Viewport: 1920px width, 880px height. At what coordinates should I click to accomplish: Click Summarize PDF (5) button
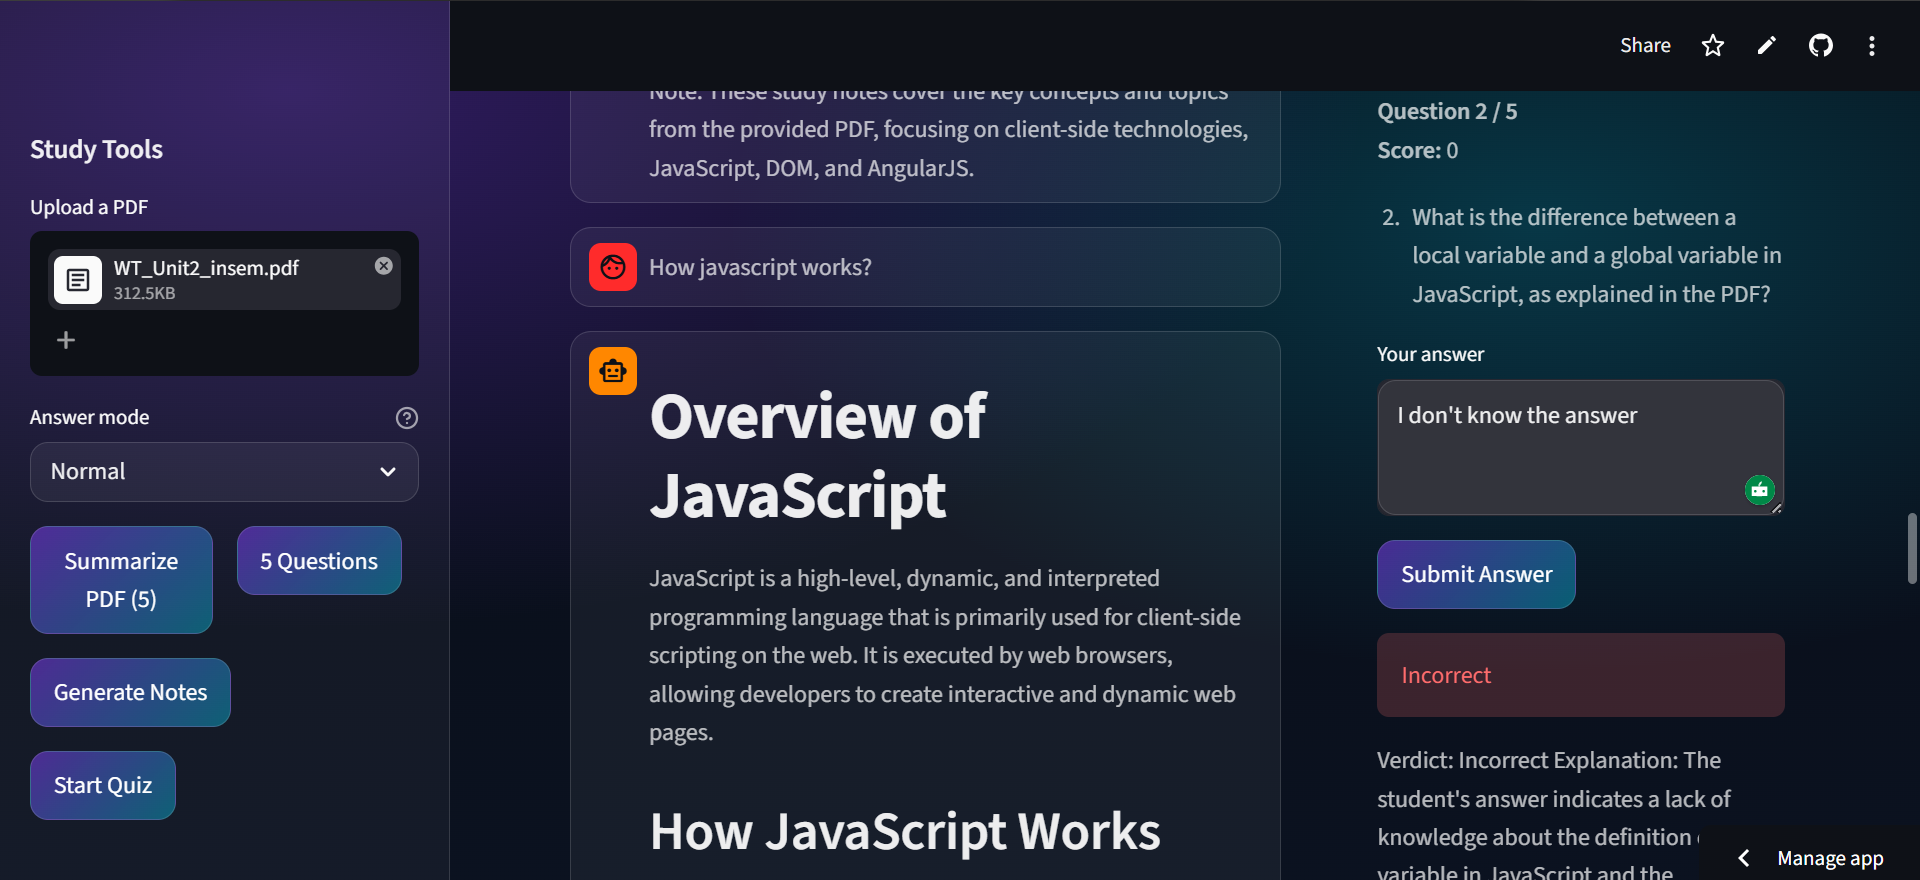[x=121, y=580]
